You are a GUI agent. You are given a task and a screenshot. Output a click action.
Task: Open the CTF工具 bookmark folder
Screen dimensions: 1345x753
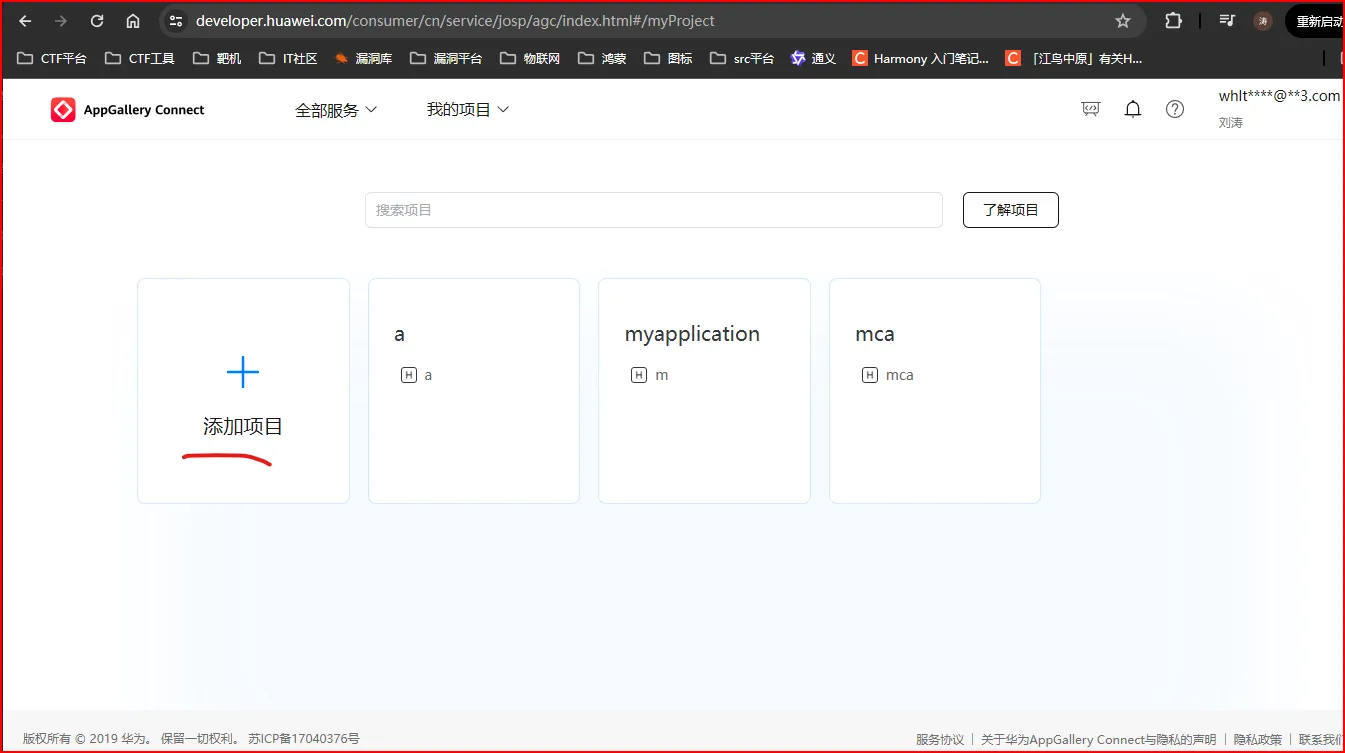coord(140,59)
